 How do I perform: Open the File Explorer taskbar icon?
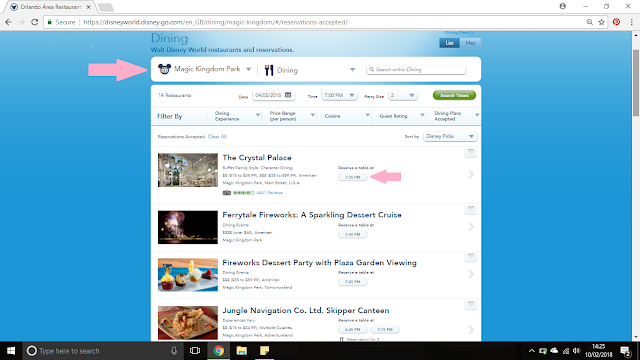click(242, 351)
